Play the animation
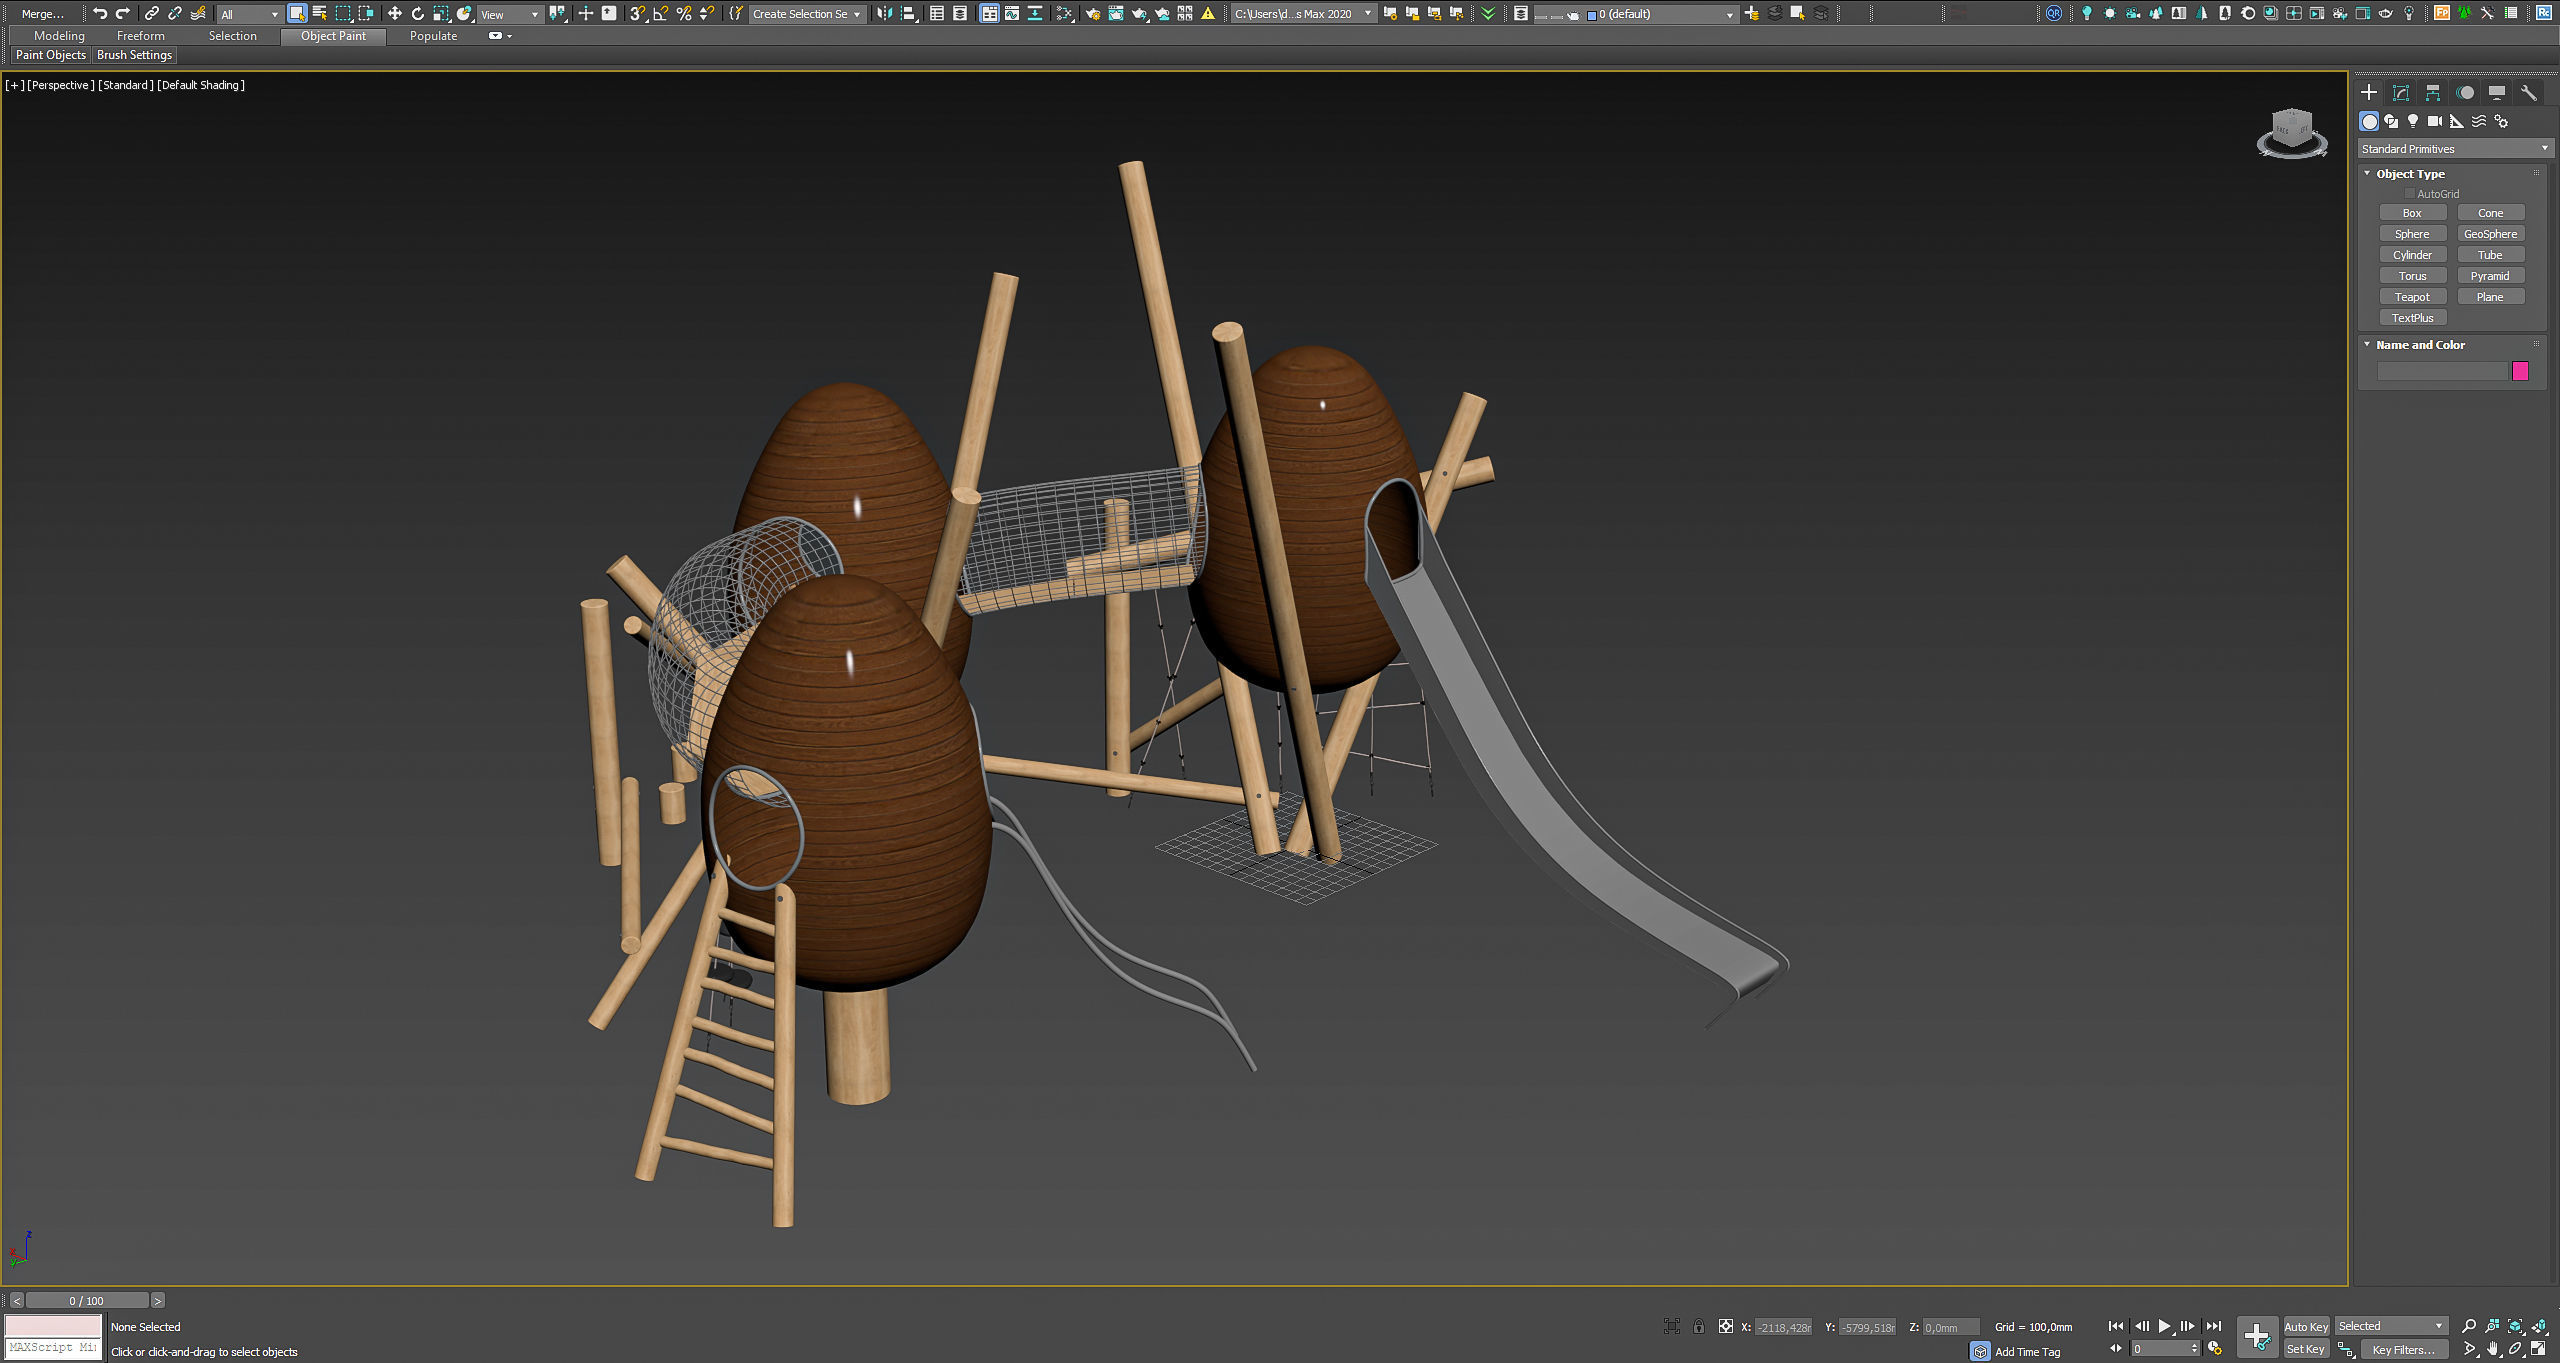2560x1363 pixels. click(2164, 1326)
